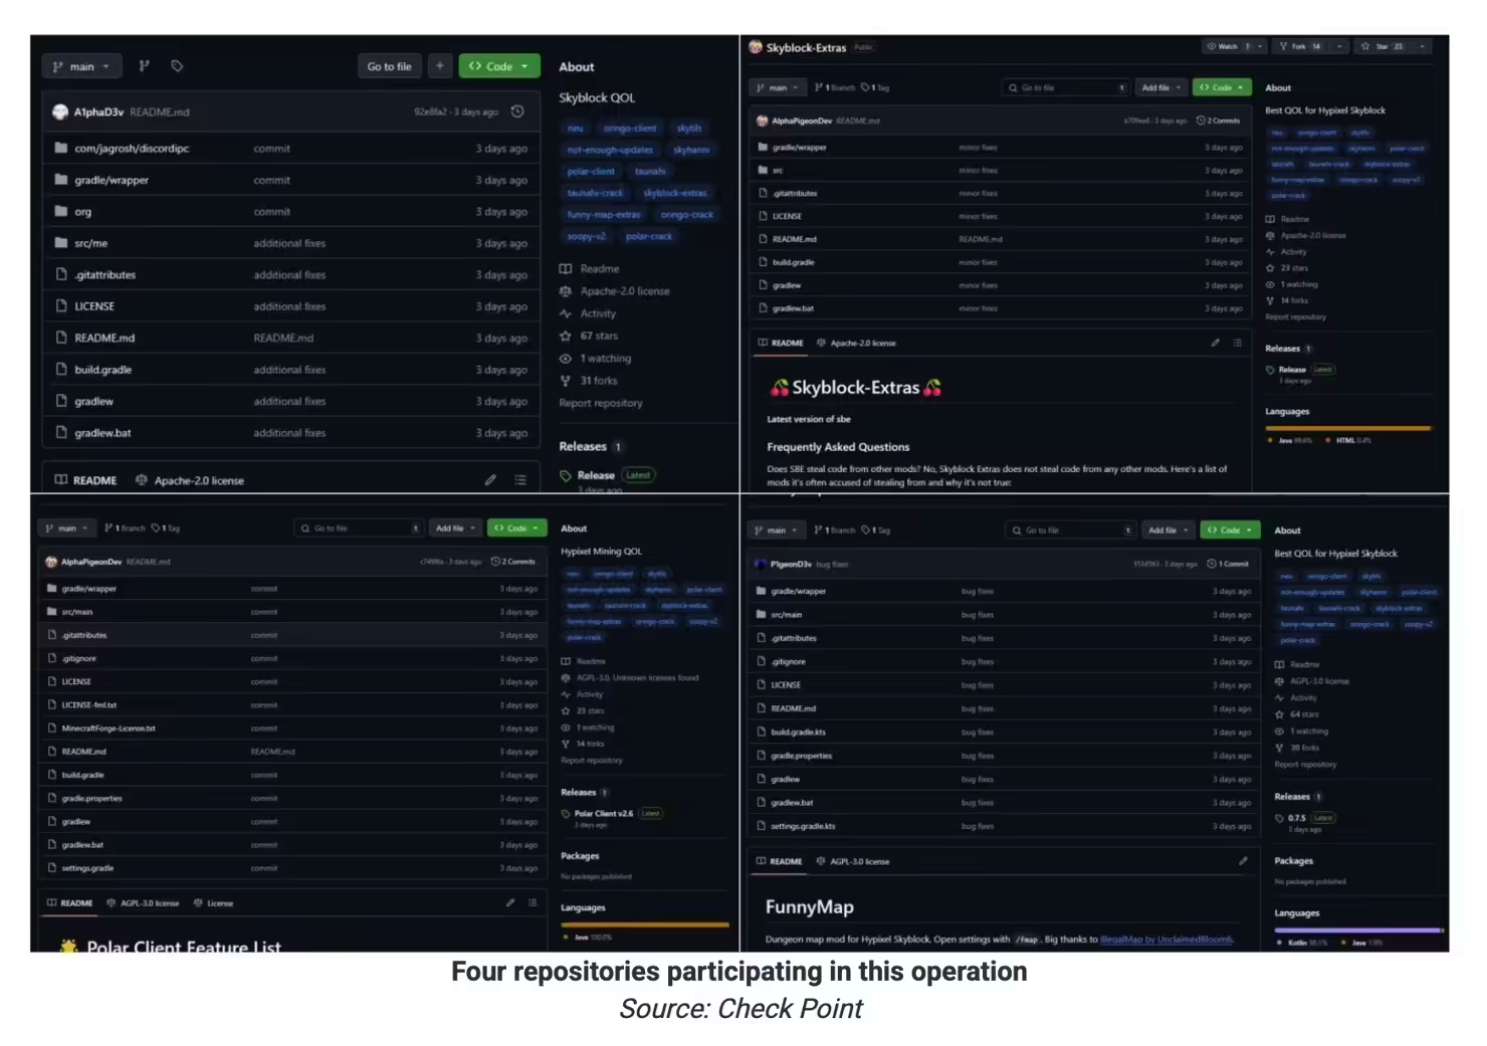The height and width of the screenshot is (1046, 1487).
Task: Open main branch dropdown in Polar Client repo
Action: [x=68, y=528]
